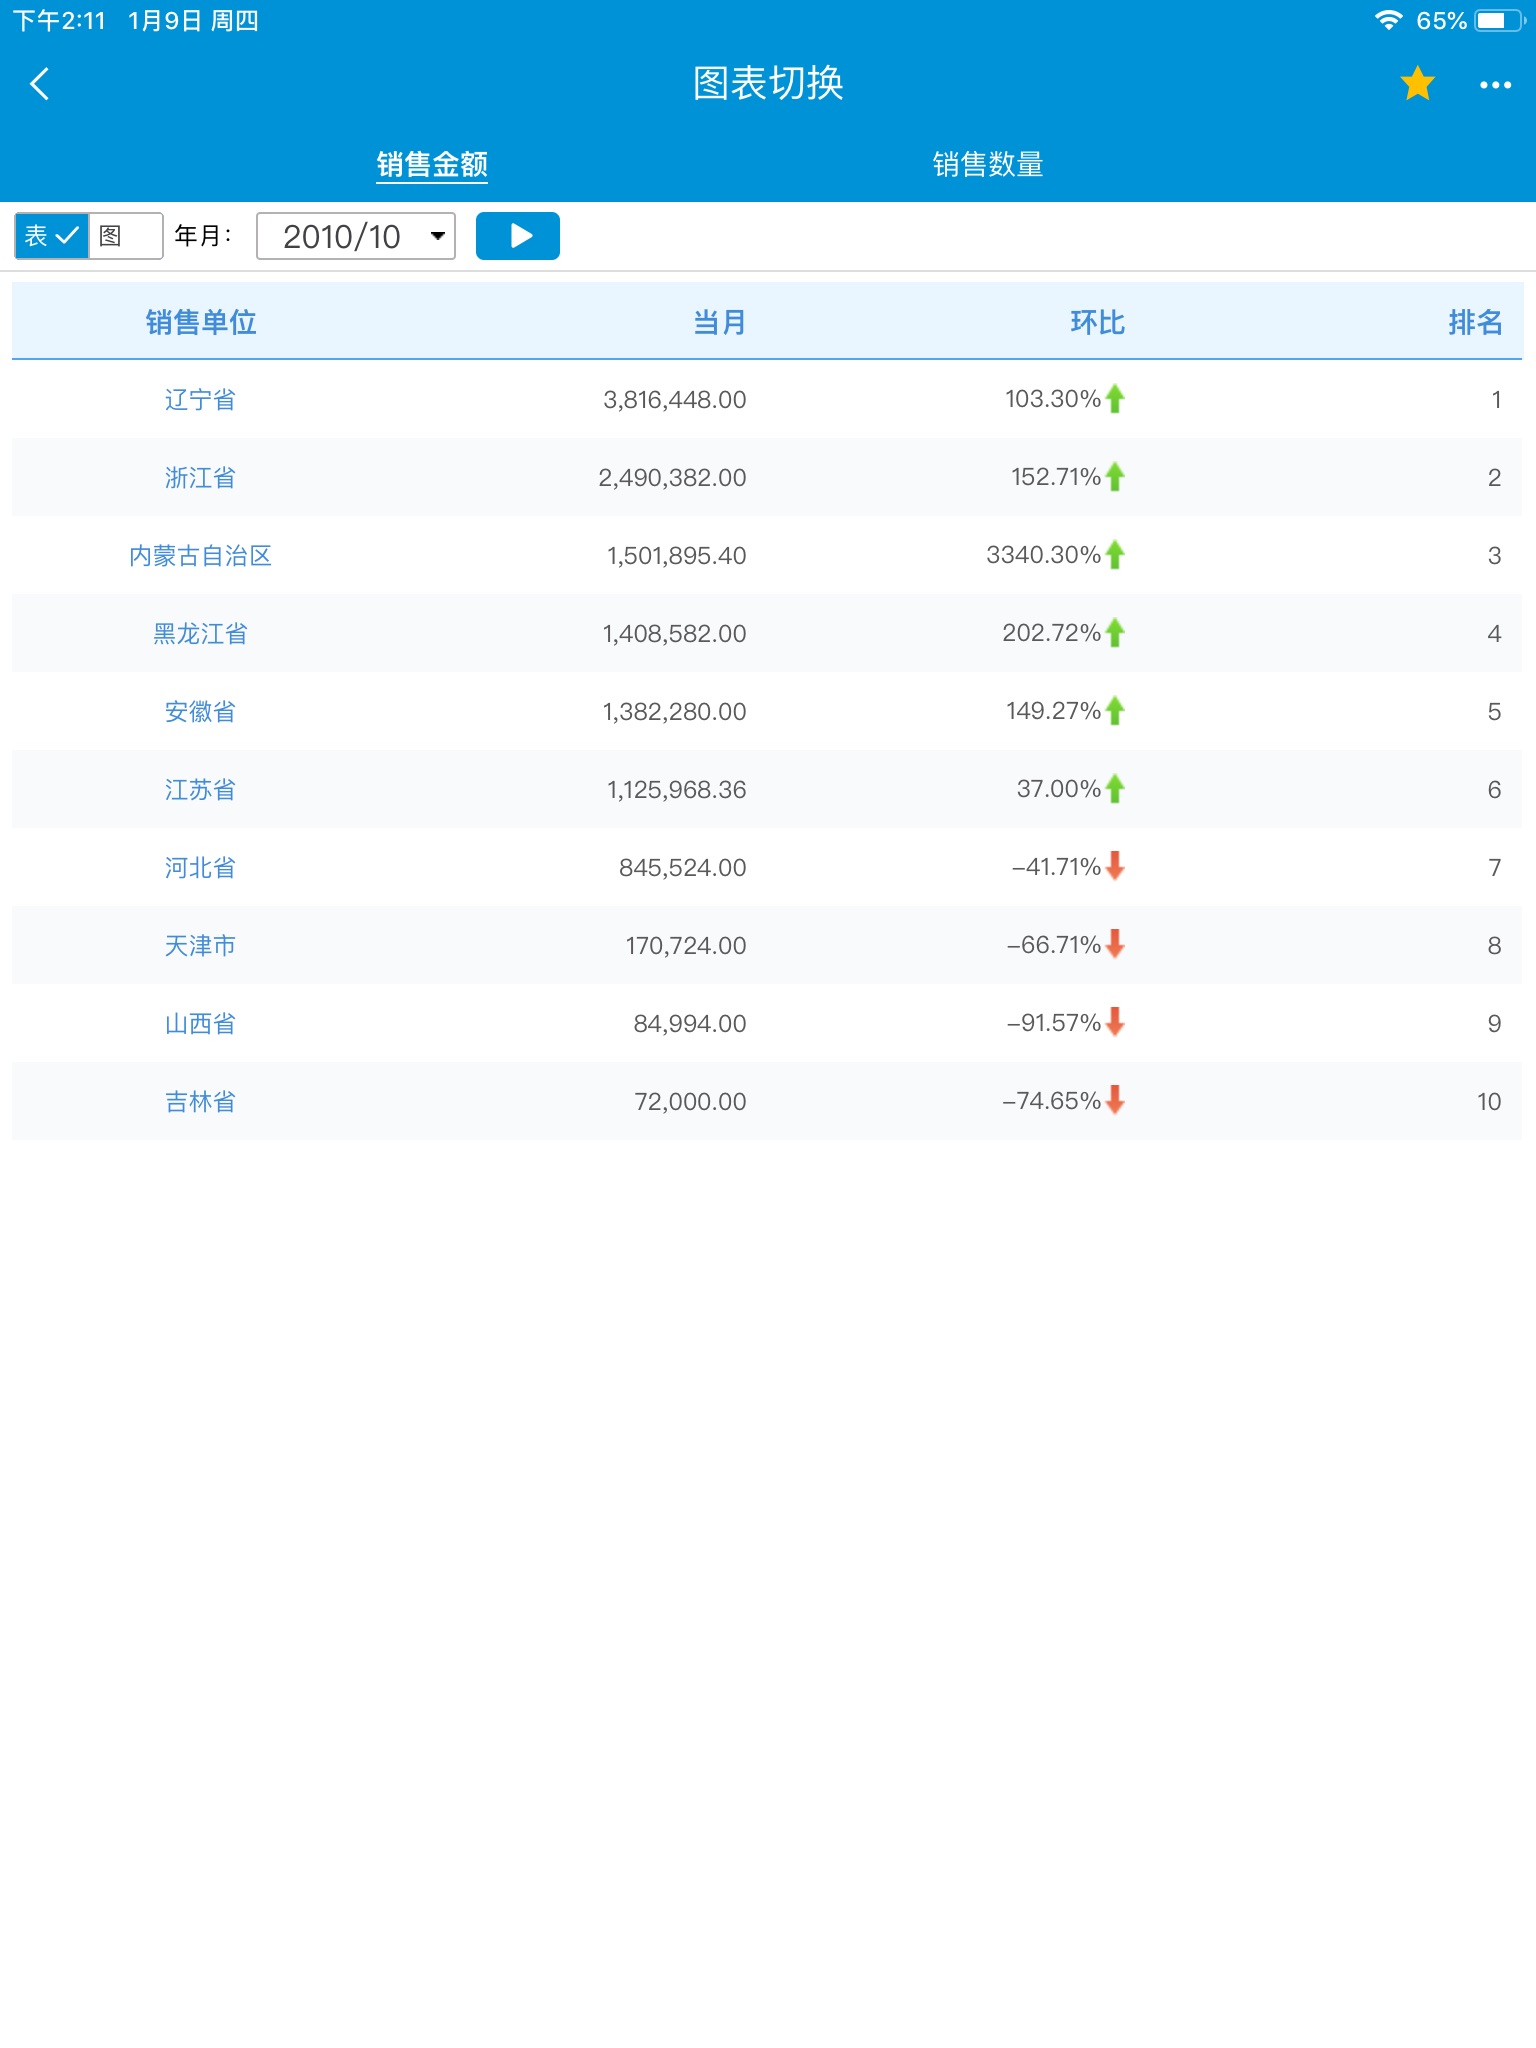Select the value 1,382,280.00
Image resolution: width=1536 pixels, height=2048 pixels.
tap(675, 712)
